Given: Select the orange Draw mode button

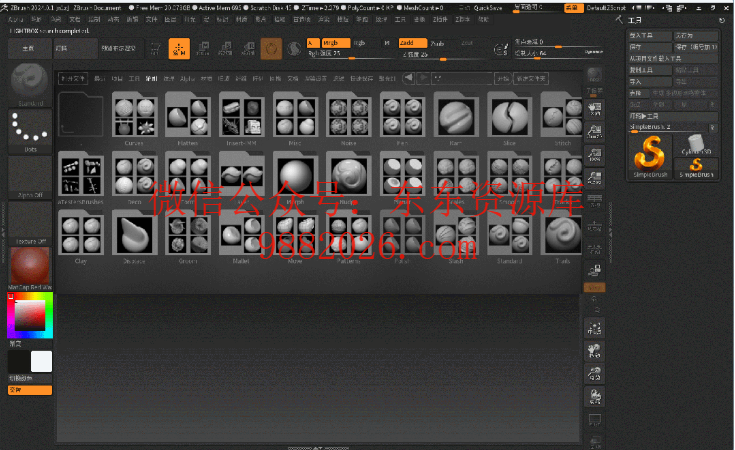Looking at the screenshot, I should (x=179, y=48).
